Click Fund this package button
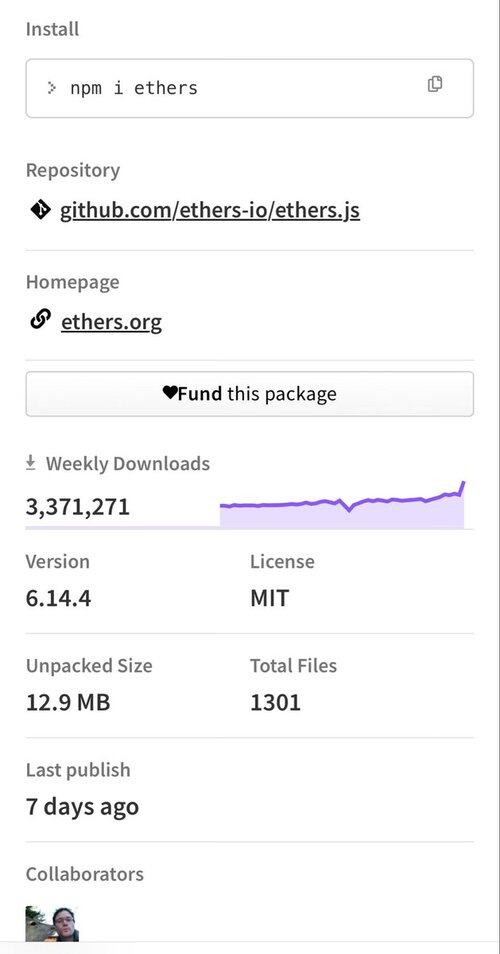The image size is (500, 954). (249, 394)
